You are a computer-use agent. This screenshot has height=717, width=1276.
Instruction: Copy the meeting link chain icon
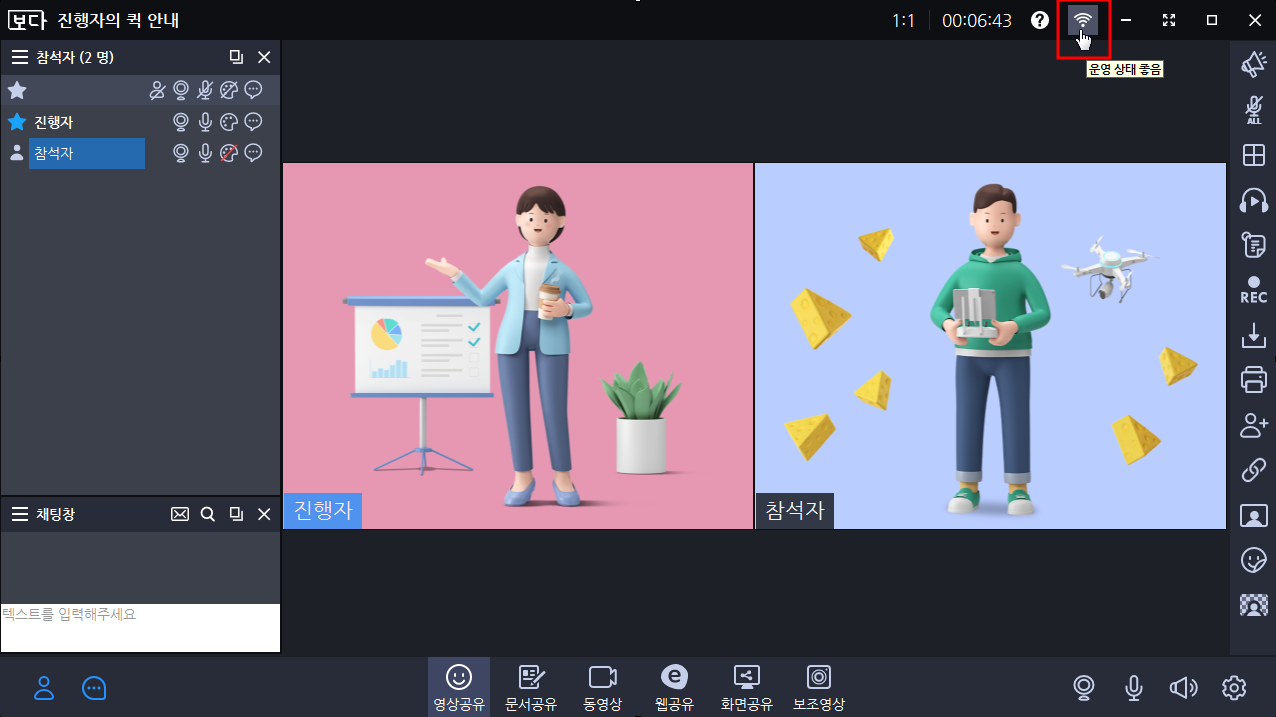(x=1253, y=470)
